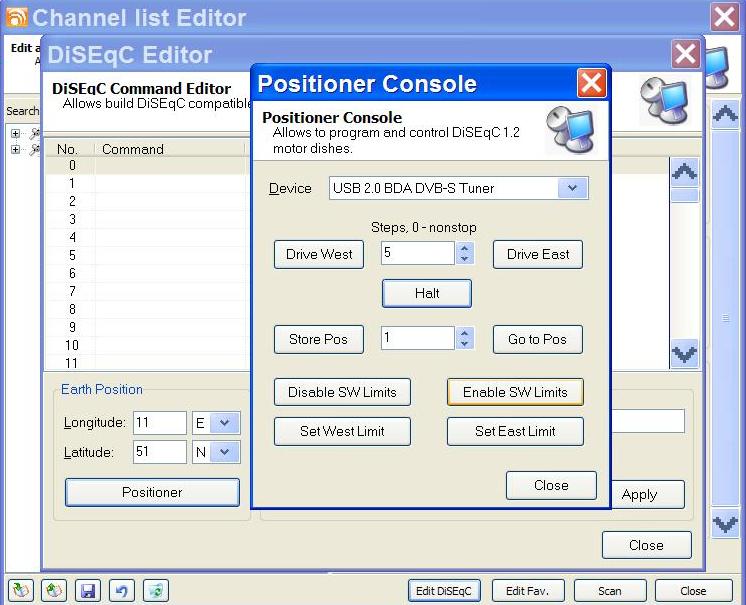746x605 pixels.
Task: Decrease the stored position number
Action: tap(464, 344)
